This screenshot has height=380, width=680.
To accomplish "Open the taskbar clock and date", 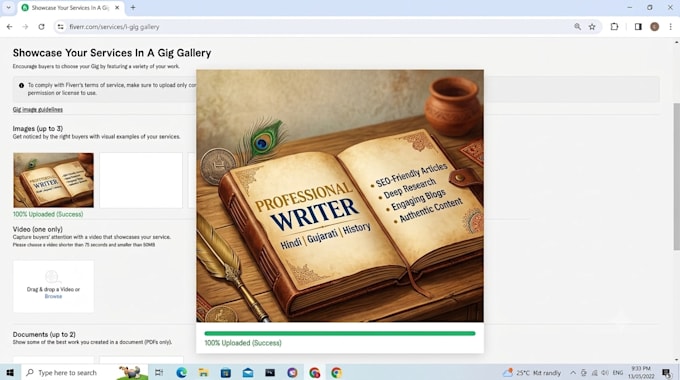I will tap(641, 373).
